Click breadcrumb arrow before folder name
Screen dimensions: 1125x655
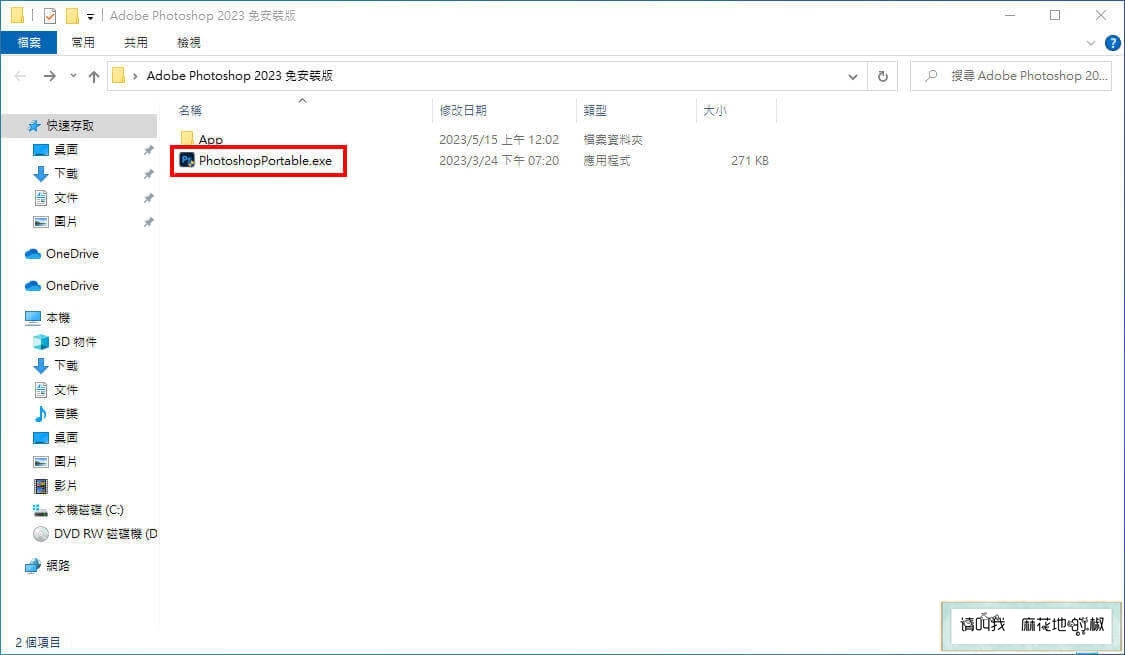tap(135, 76)
